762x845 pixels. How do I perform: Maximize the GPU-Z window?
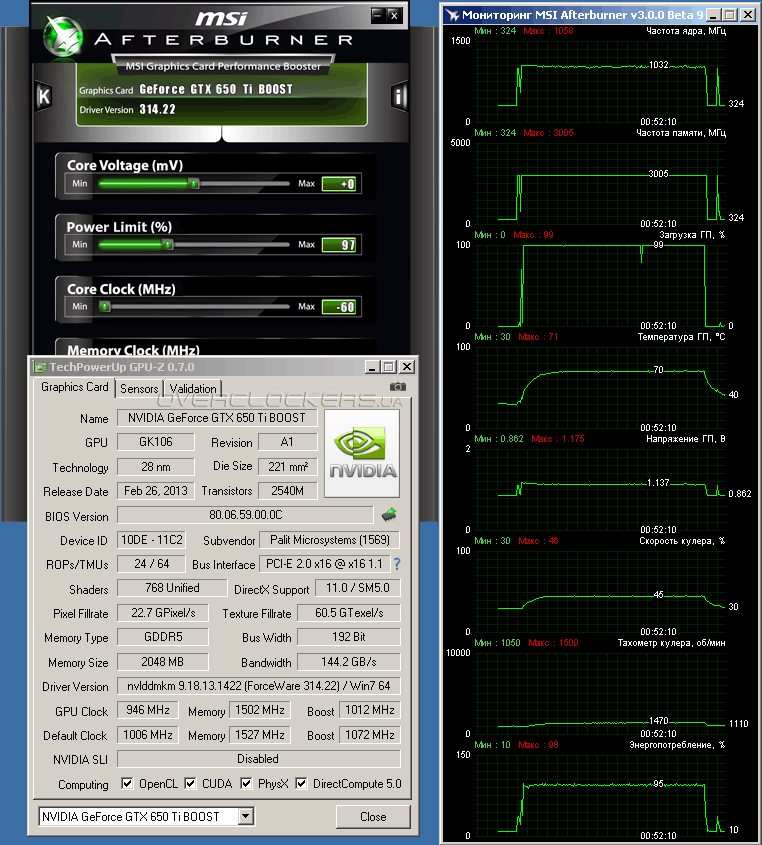(x=389, y=367)
